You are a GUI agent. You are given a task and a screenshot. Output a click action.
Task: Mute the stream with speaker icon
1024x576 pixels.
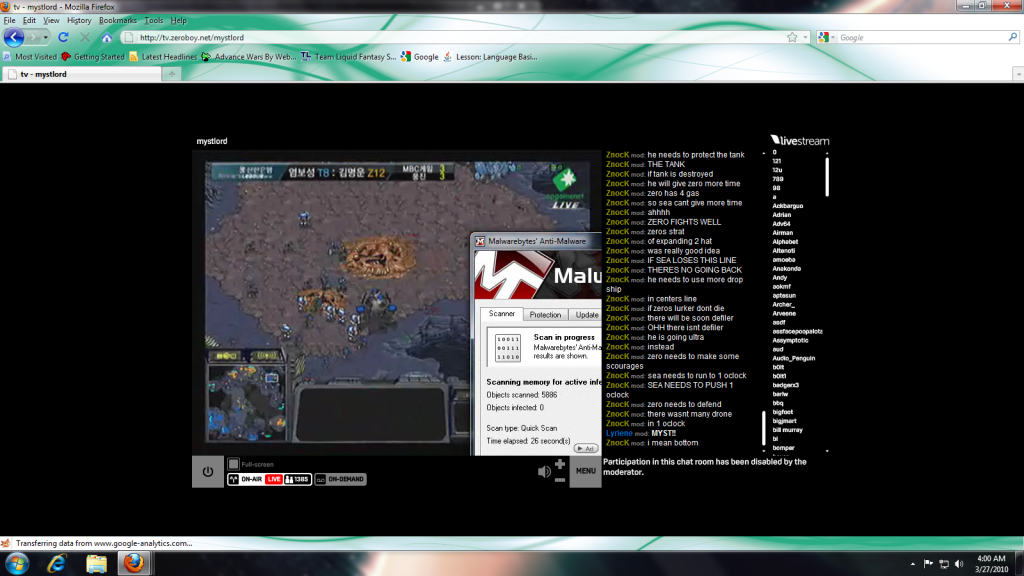[544, 471]
